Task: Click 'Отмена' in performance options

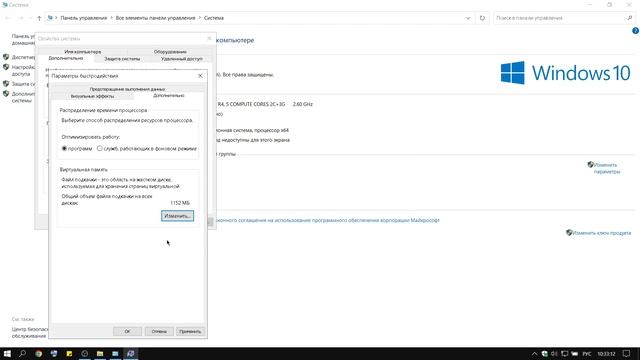Action: tap(159, 331)
